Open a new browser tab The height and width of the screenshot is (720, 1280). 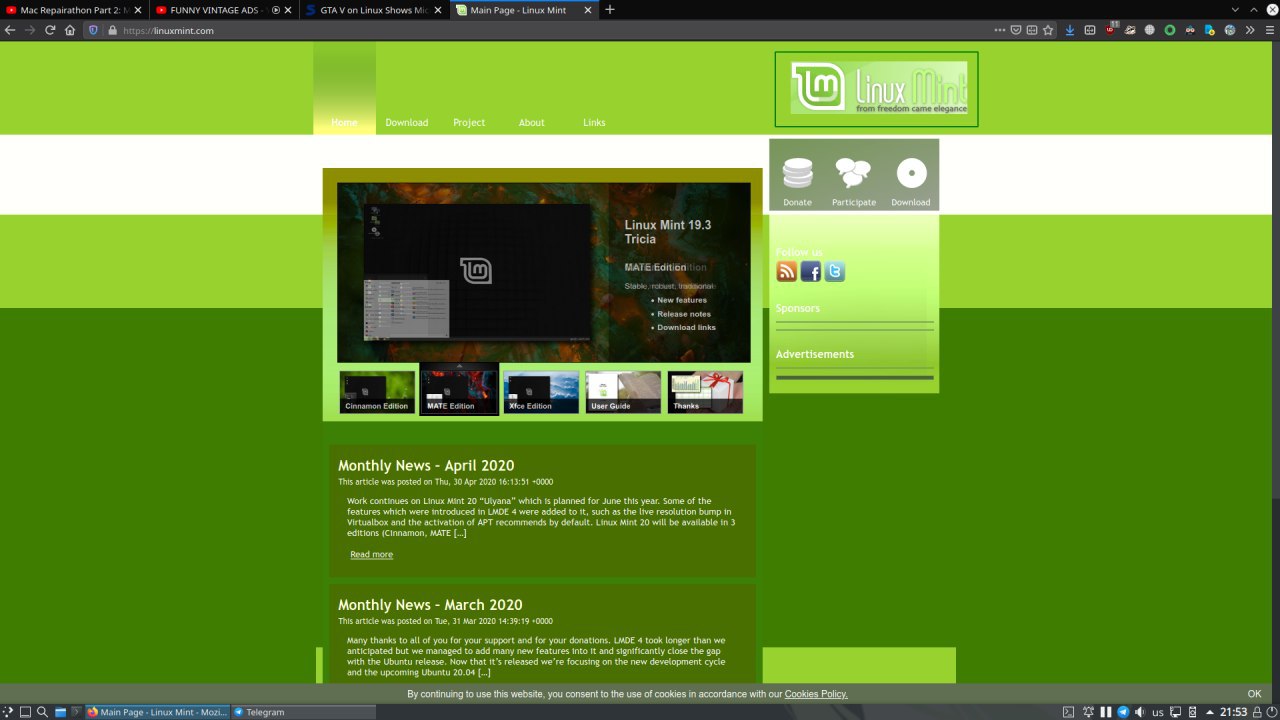[x=610, y=10]
